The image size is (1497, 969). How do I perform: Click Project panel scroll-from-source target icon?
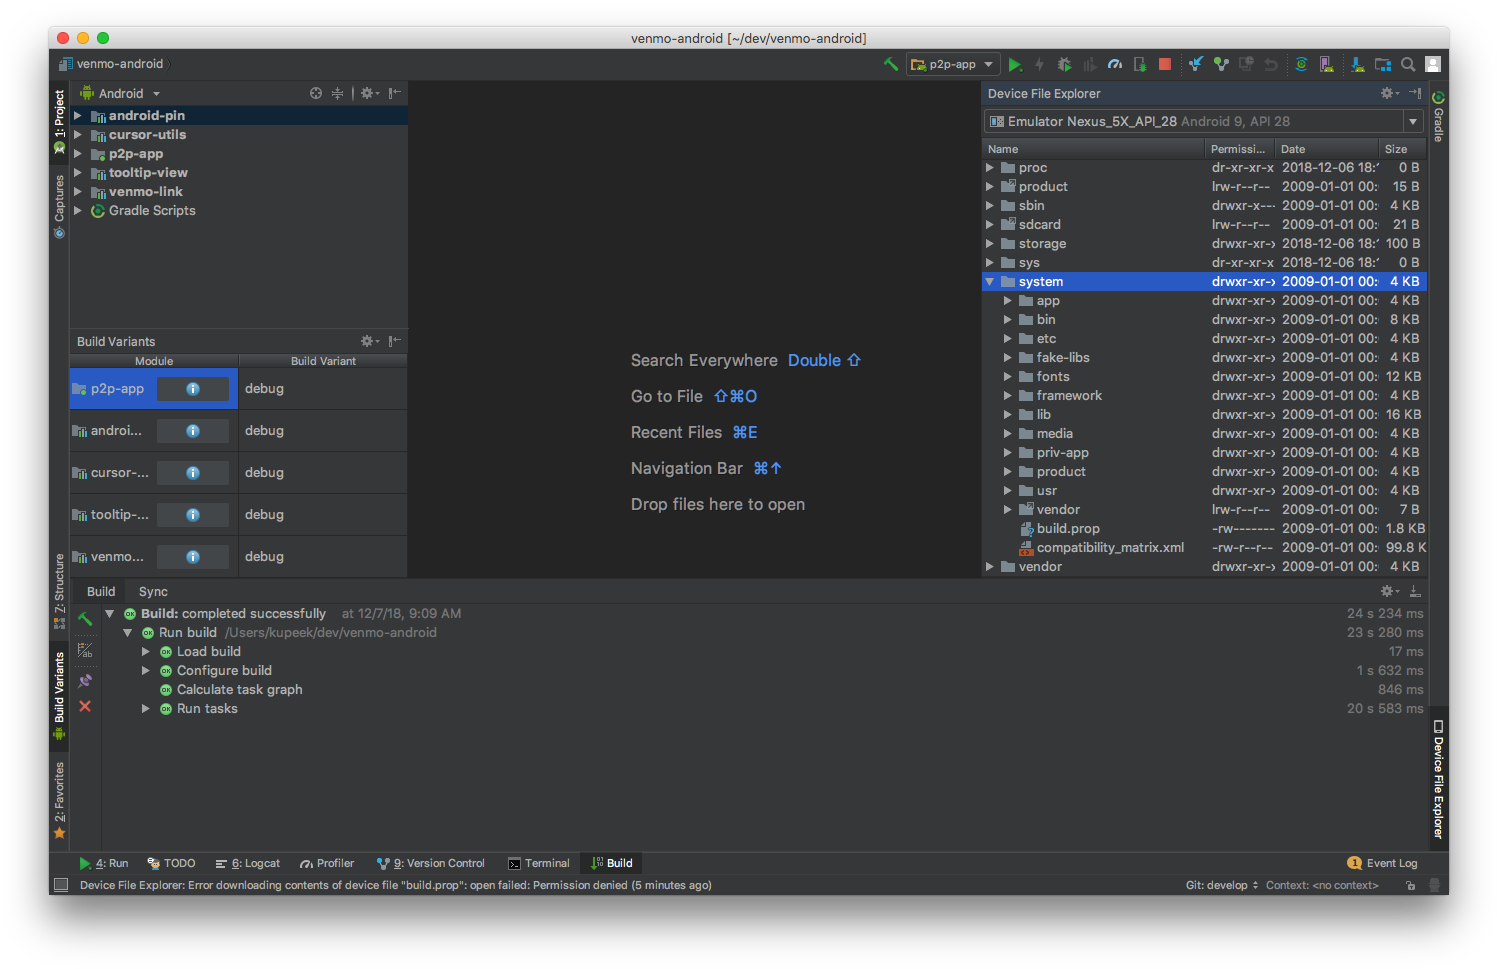point(316,93)
